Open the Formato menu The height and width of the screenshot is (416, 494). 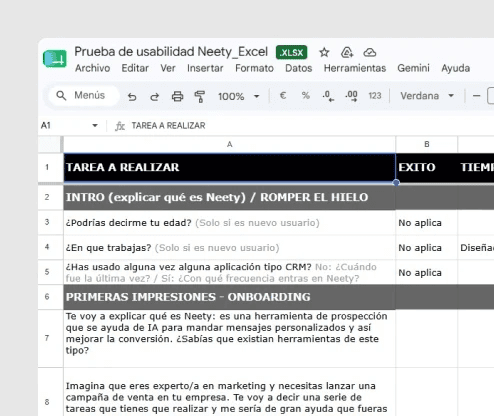pyautogui.click(x=254, y=68)
